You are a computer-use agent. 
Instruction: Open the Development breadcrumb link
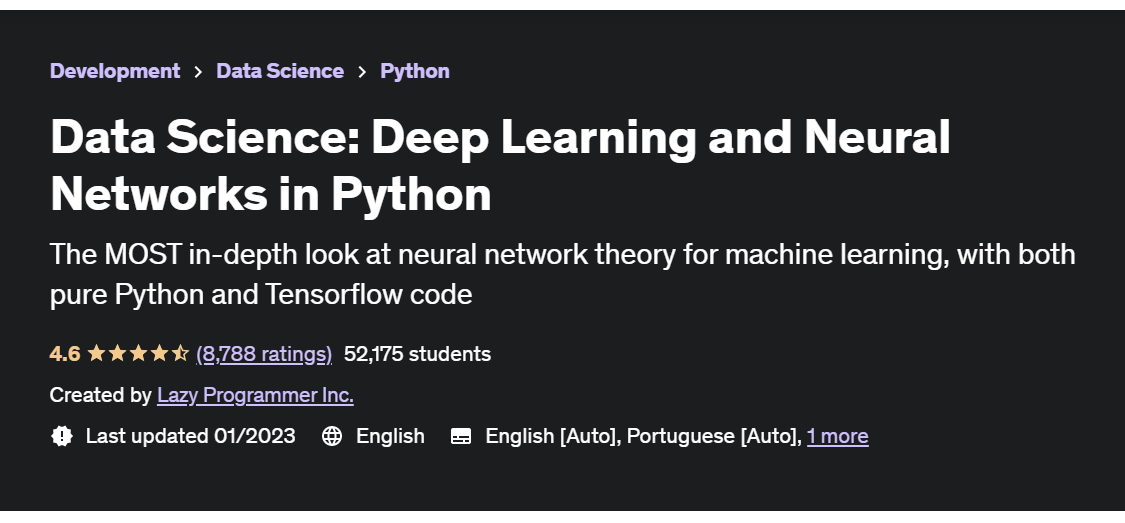115,71
